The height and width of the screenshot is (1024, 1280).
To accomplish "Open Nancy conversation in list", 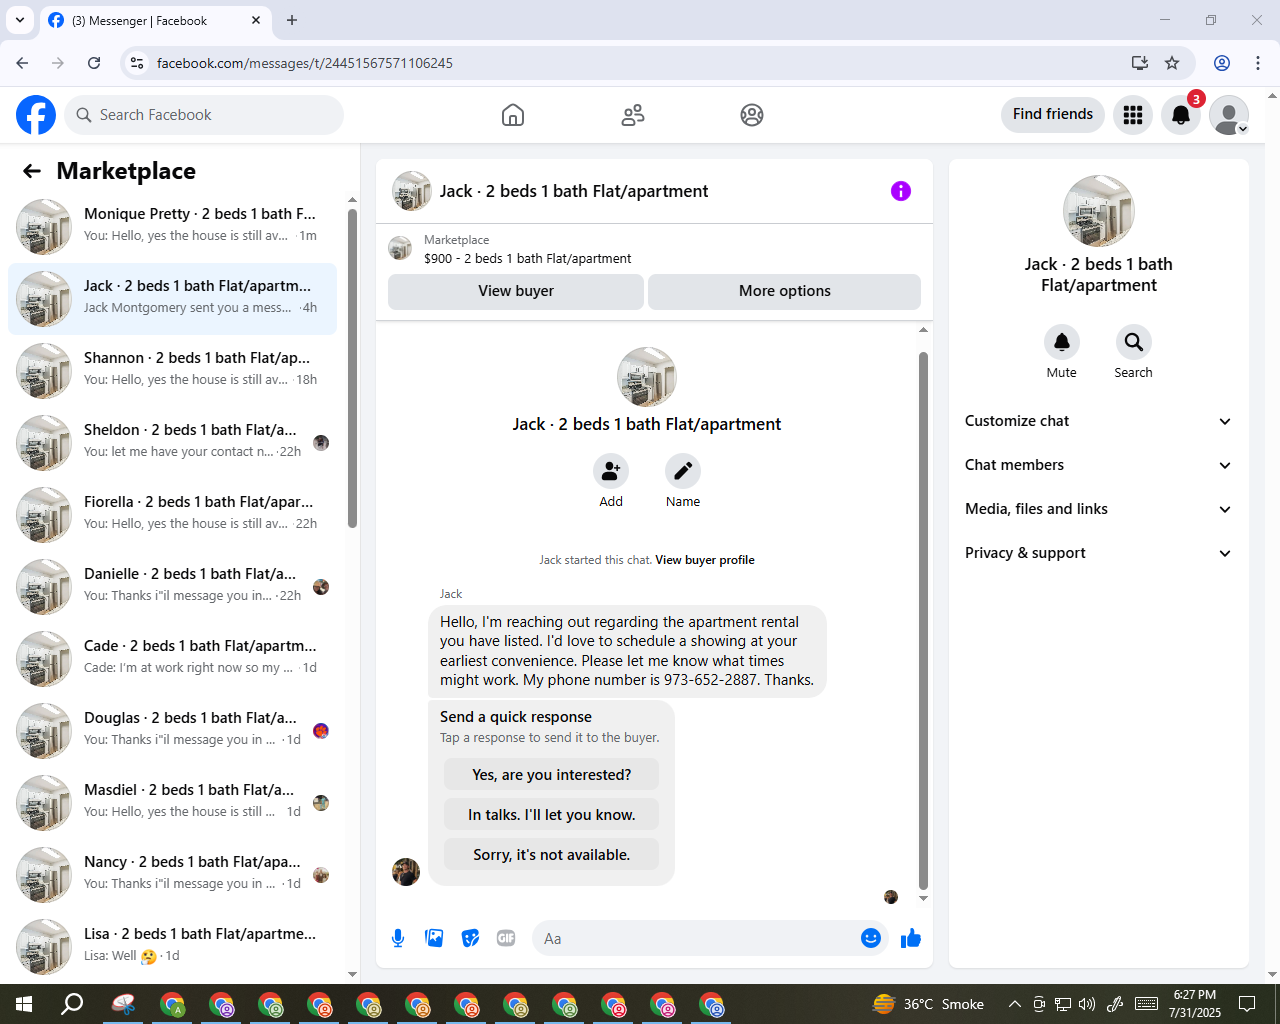I will coord(173,875).
